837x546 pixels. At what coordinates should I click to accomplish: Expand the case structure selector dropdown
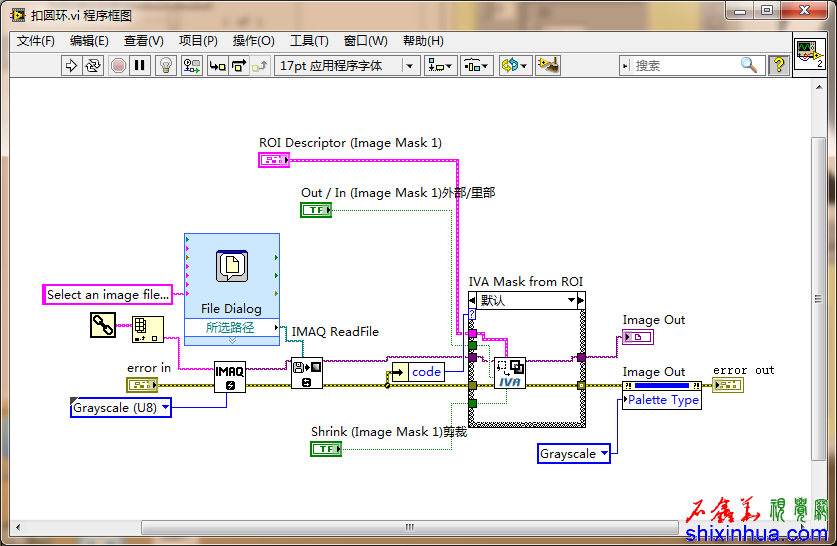572,300
